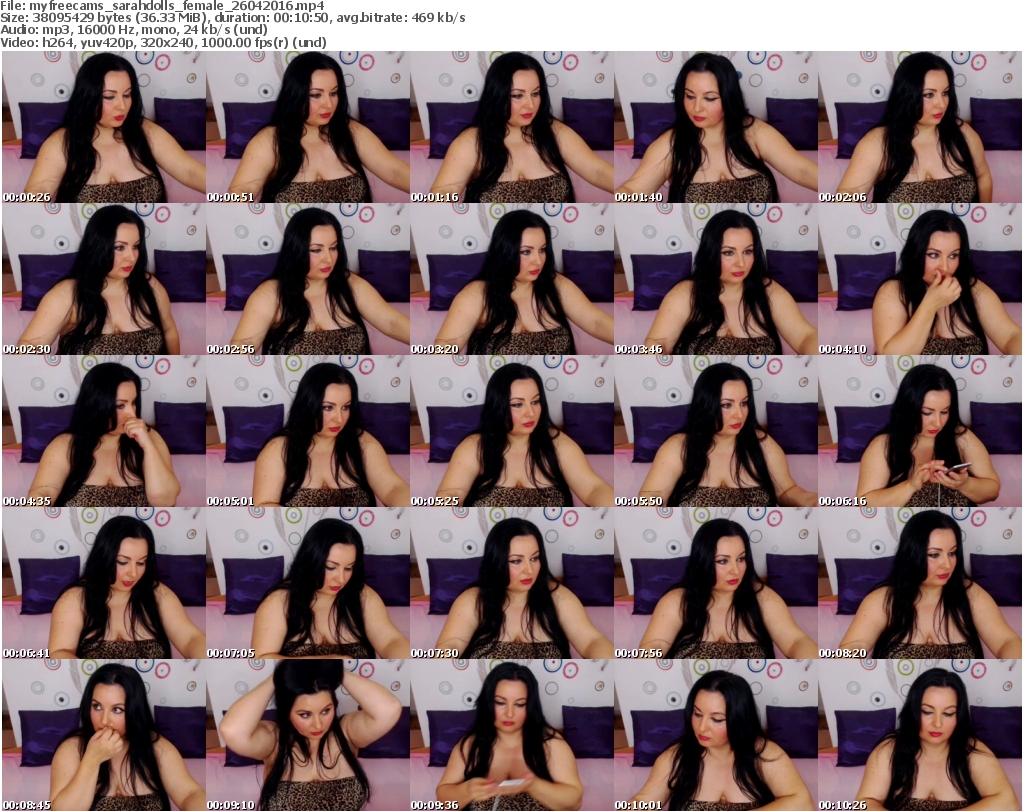Select the thumbnail frame stamped 00:09:36

click(511, 735)
